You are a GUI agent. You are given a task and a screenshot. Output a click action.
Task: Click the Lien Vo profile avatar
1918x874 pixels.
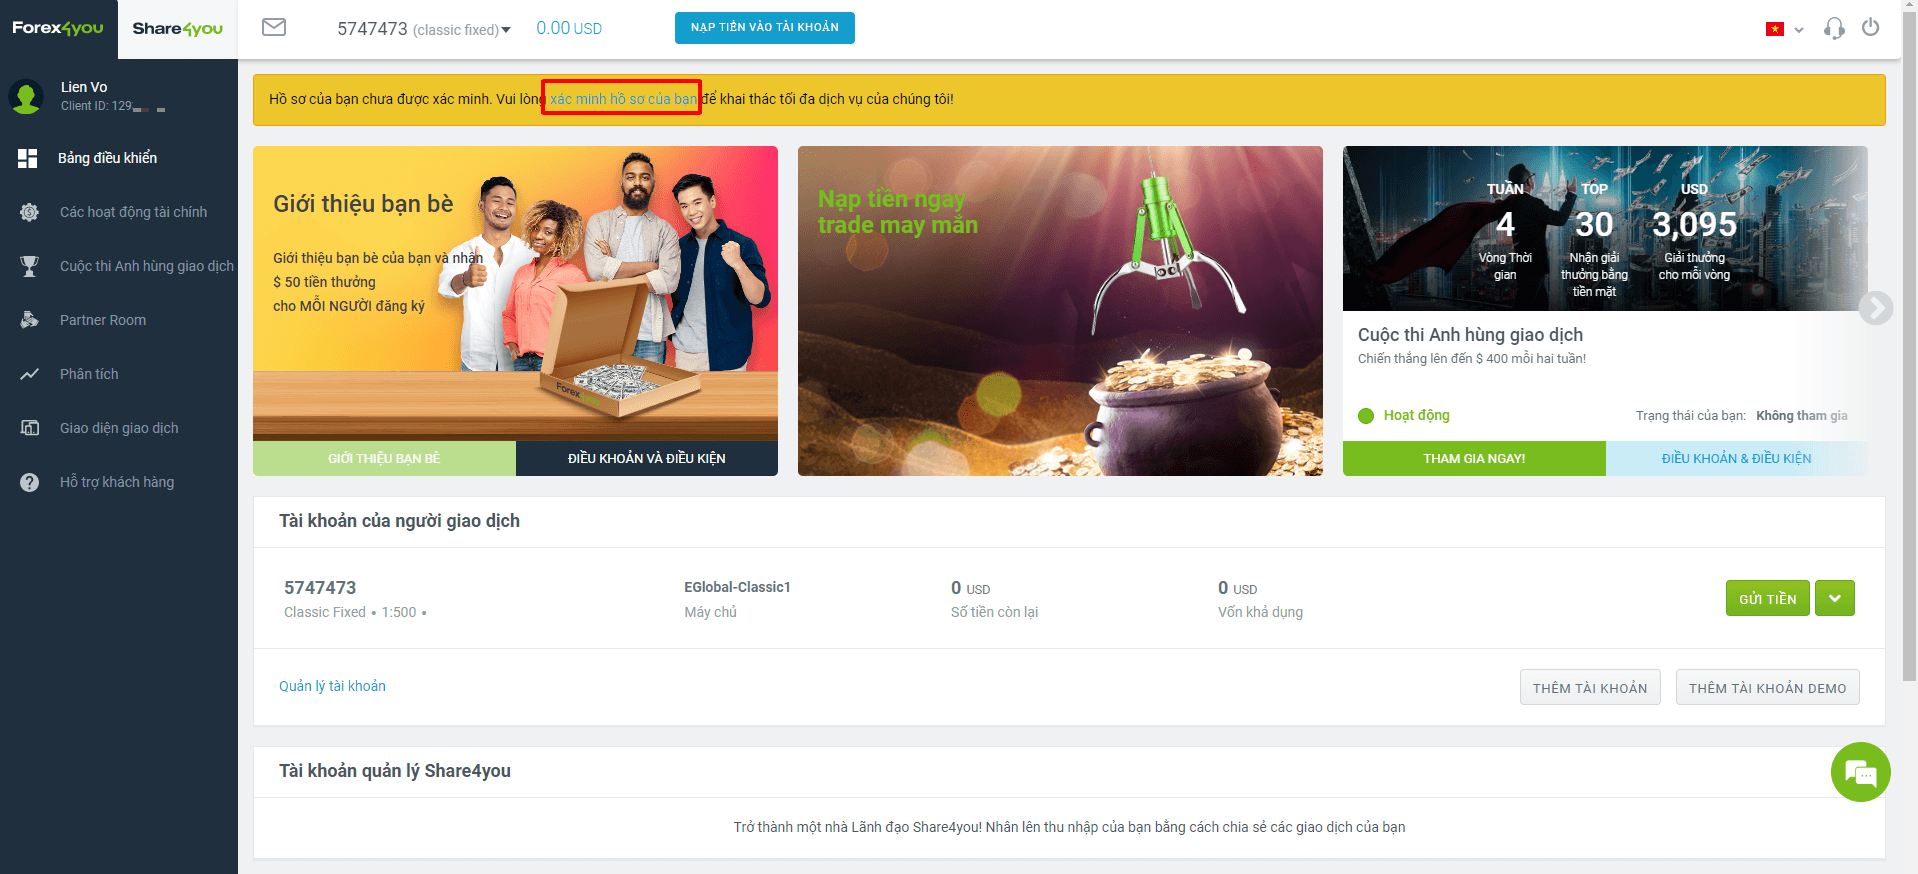click(x=26, y=97)
